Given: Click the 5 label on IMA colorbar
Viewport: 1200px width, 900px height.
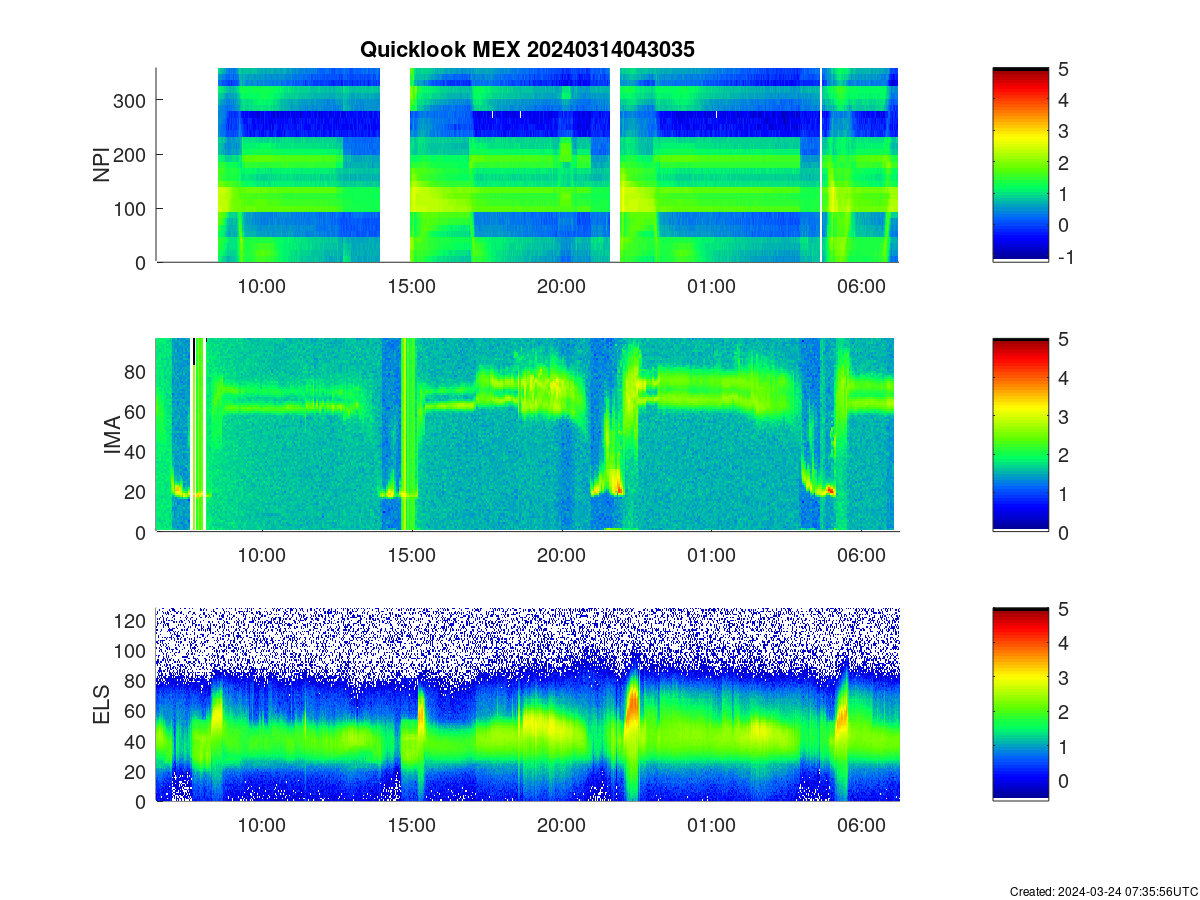Looking at the screenshot, I should coord(1064,339).
